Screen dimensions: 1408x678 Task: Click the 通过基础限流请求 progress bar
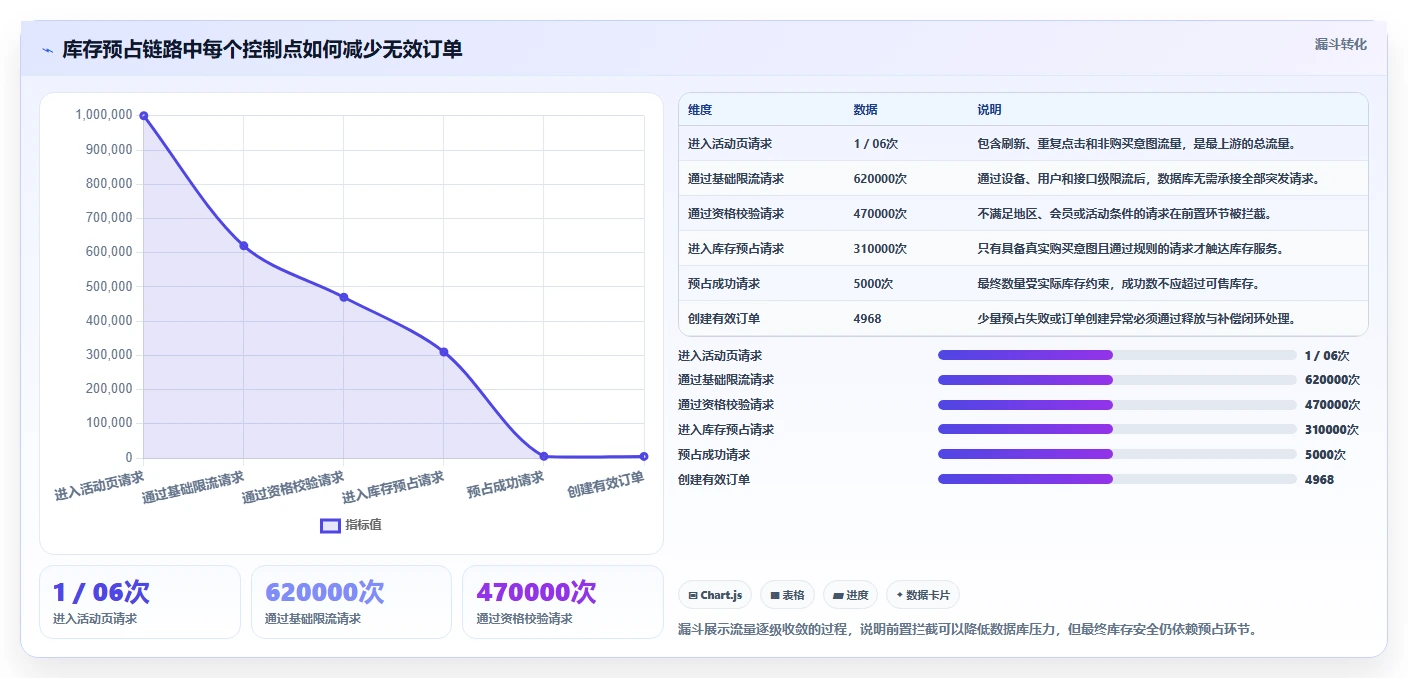pyautogui.click(x=1117, y=380)
